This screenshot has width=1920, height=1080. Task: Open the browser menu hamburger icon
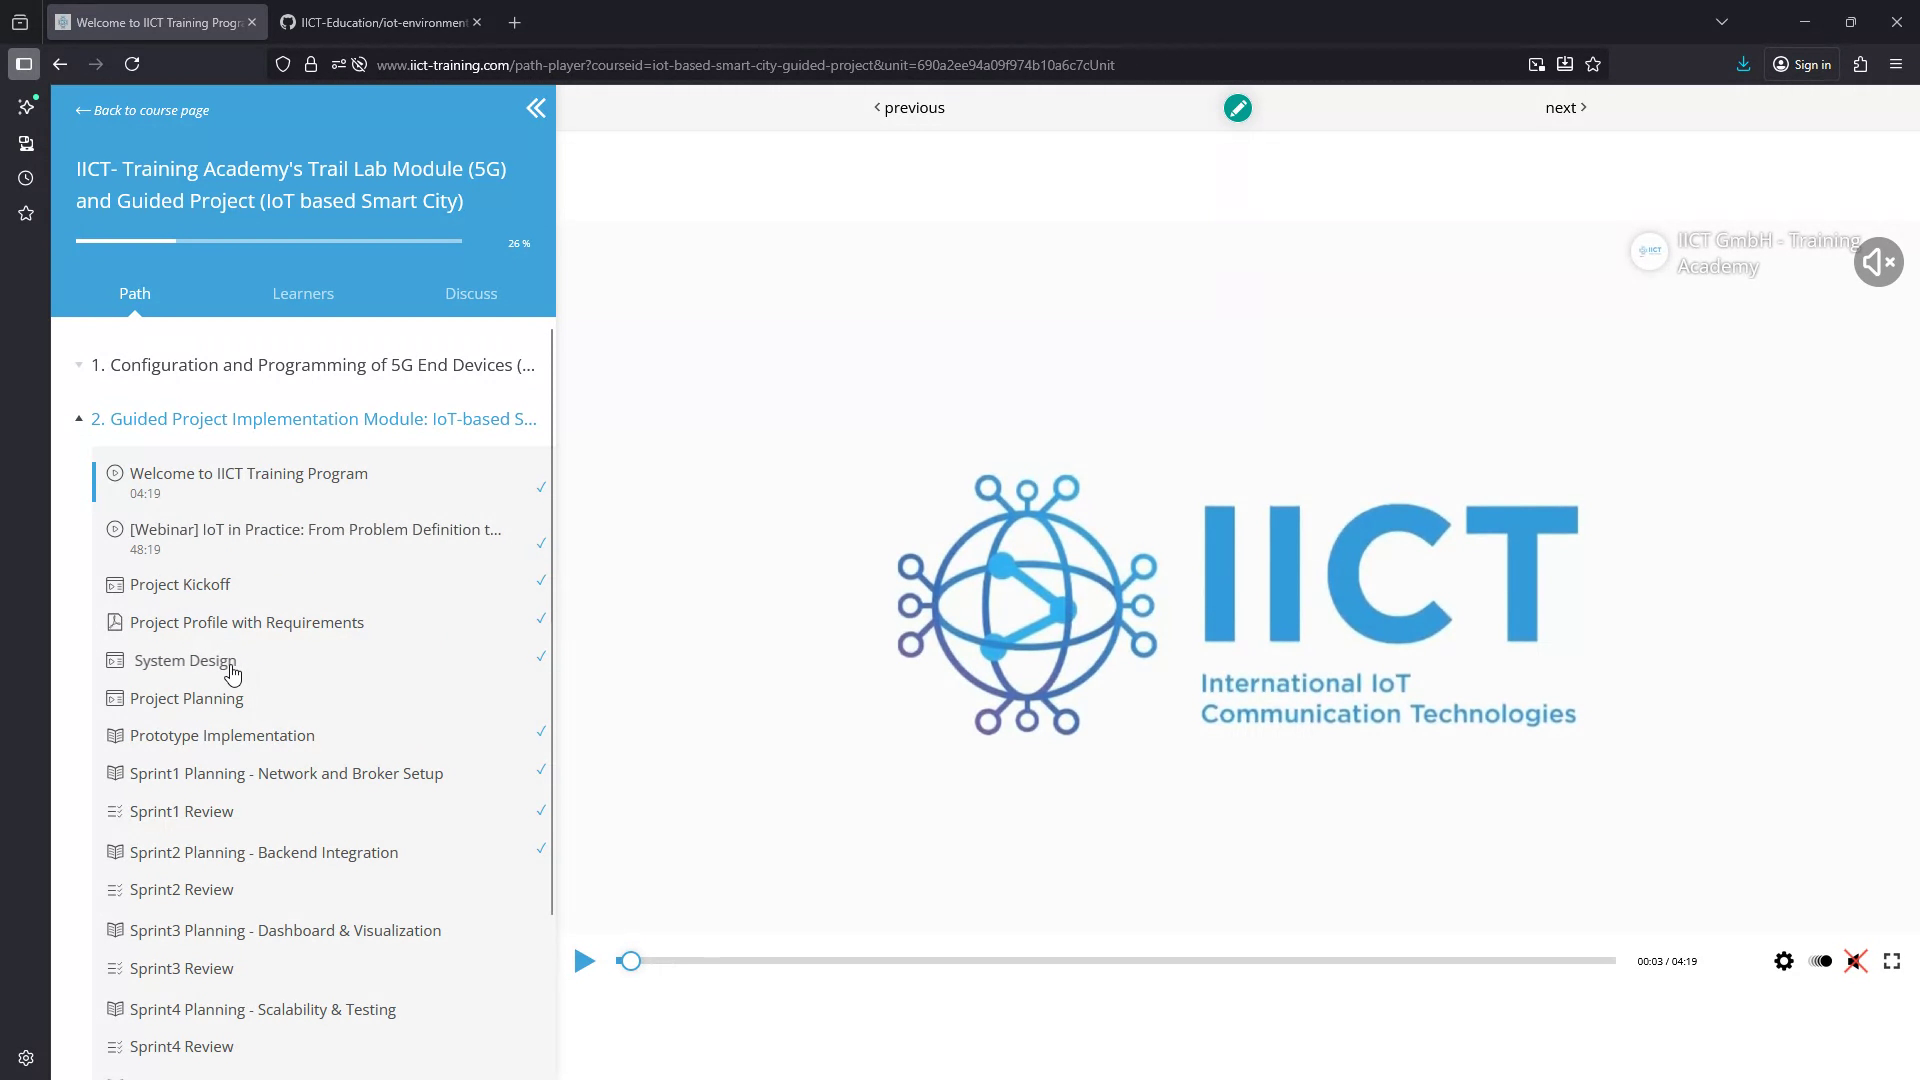click(x=1896, y=64)
